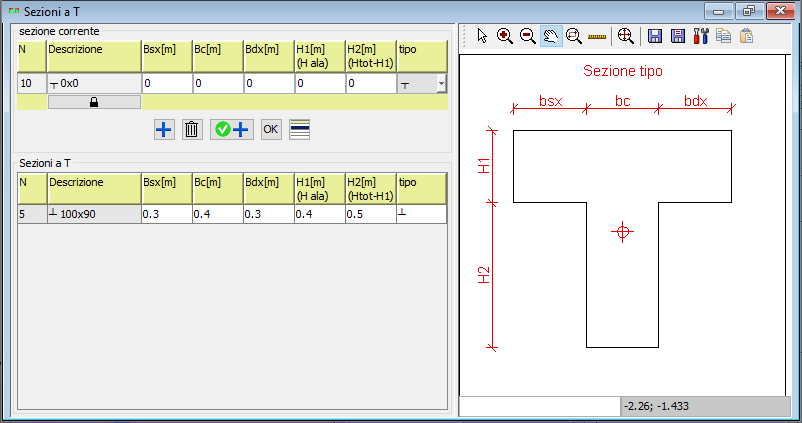The width and height of the screenshot is (802, 423).
Task: Click the padlock lock button
Action: pos(94,102)
